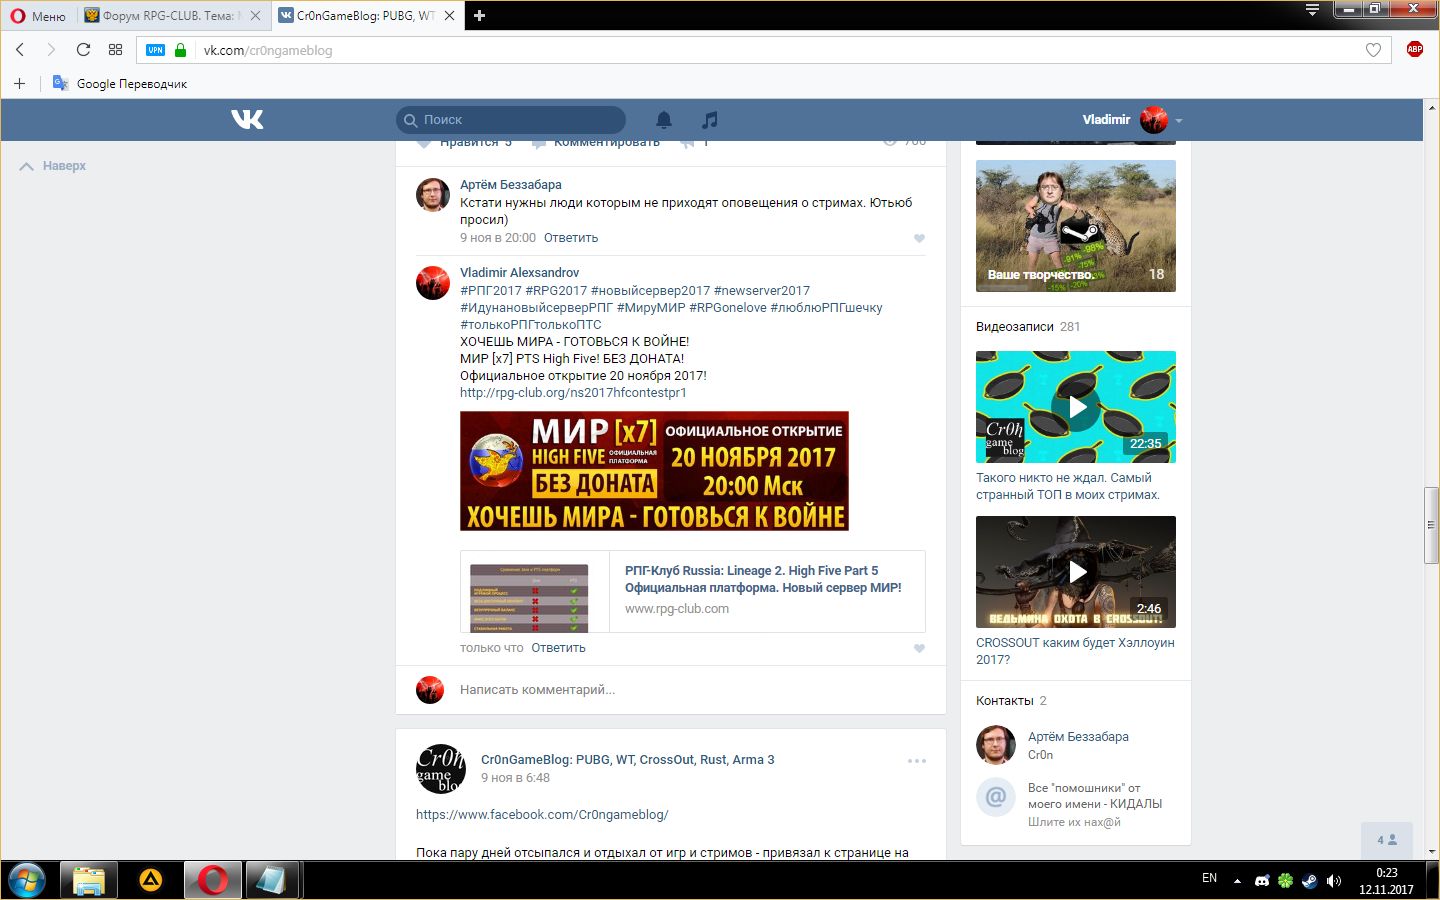
Task: Open МИР x7 banner image
Action: [654, 471]
